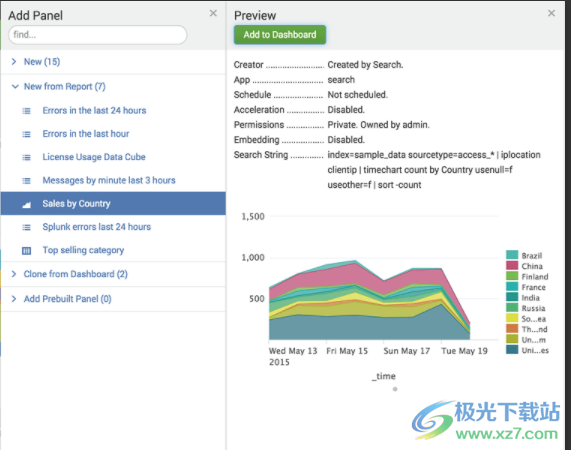Click the list icon beside Splunk errors last 24 hours
The height and width of the screenshot is (450, 571).
click(27, 227)
